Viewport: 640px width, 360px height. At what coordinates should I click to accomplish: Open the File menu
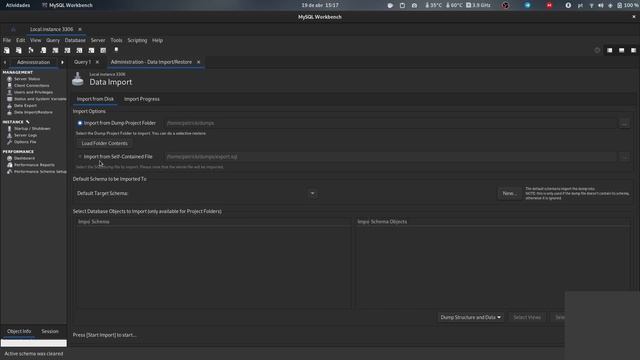[x=7, y=40]
